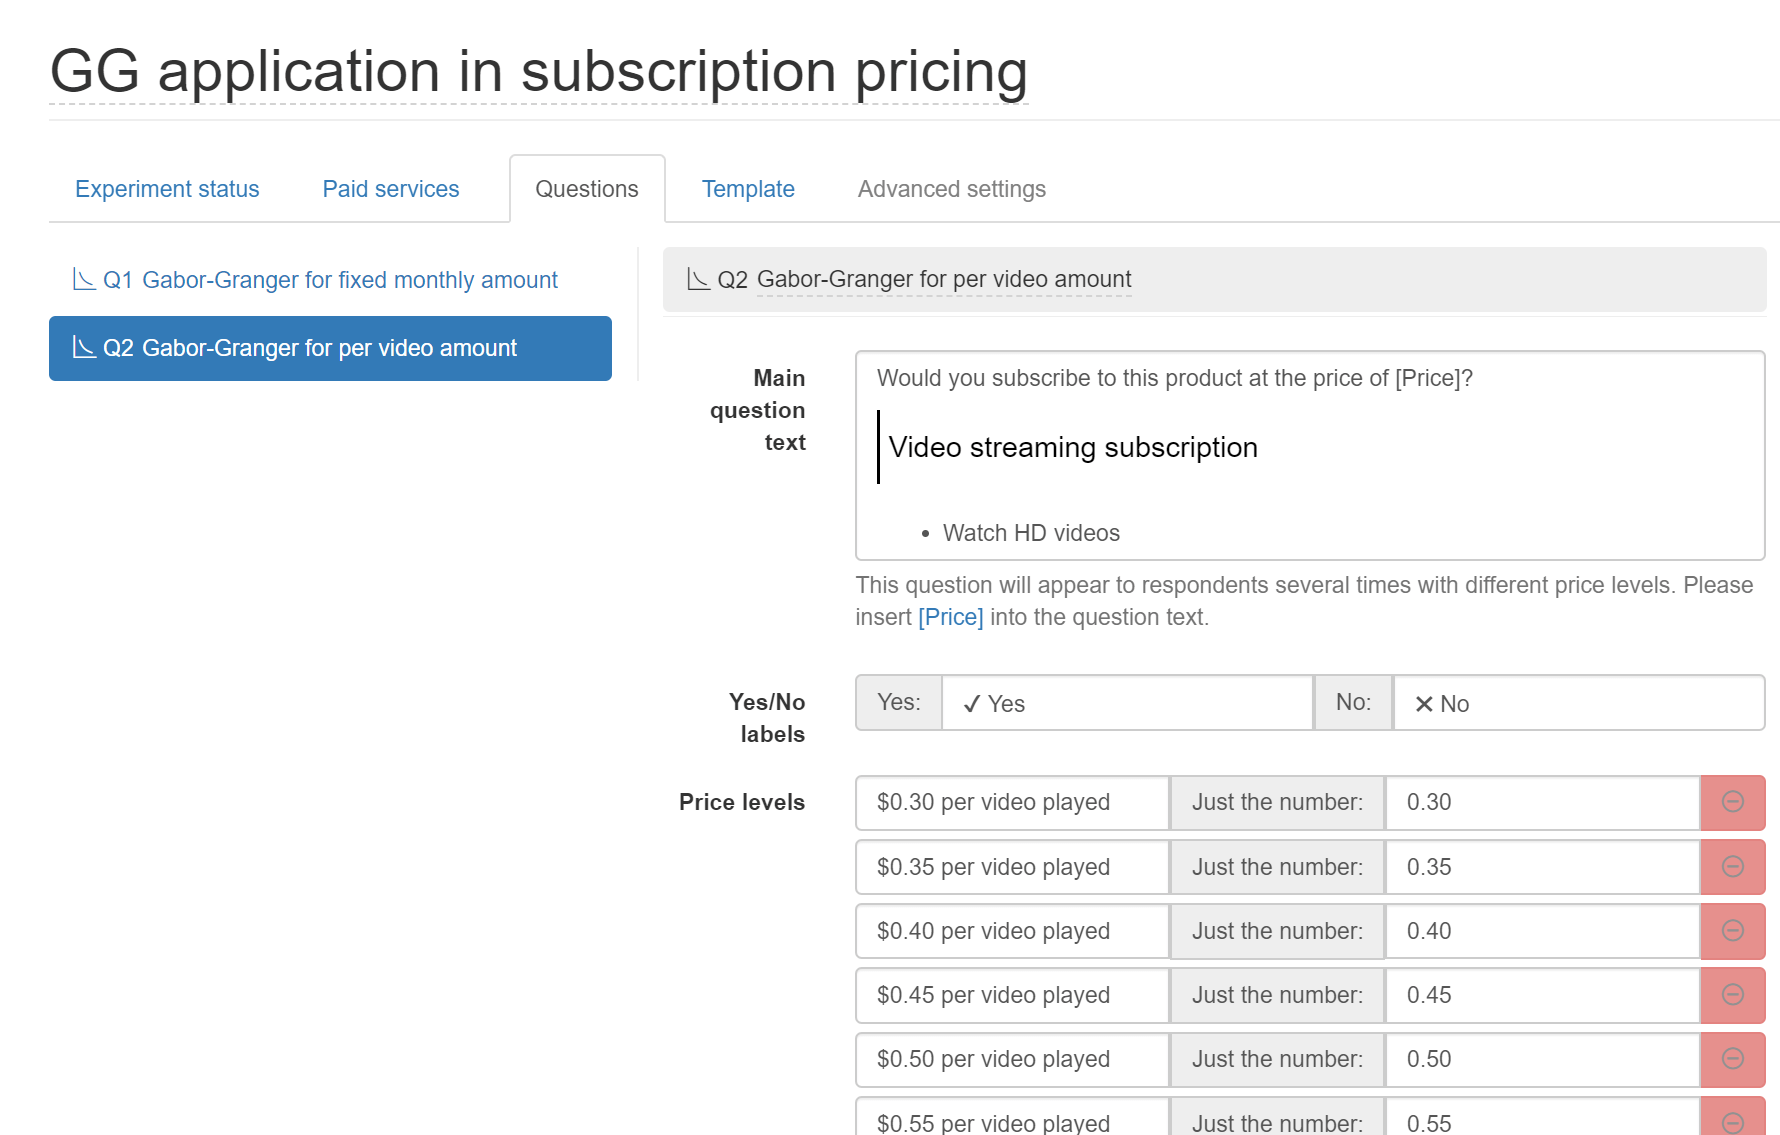
Task: Go to the Advanced settings tab
Action: 952,189
